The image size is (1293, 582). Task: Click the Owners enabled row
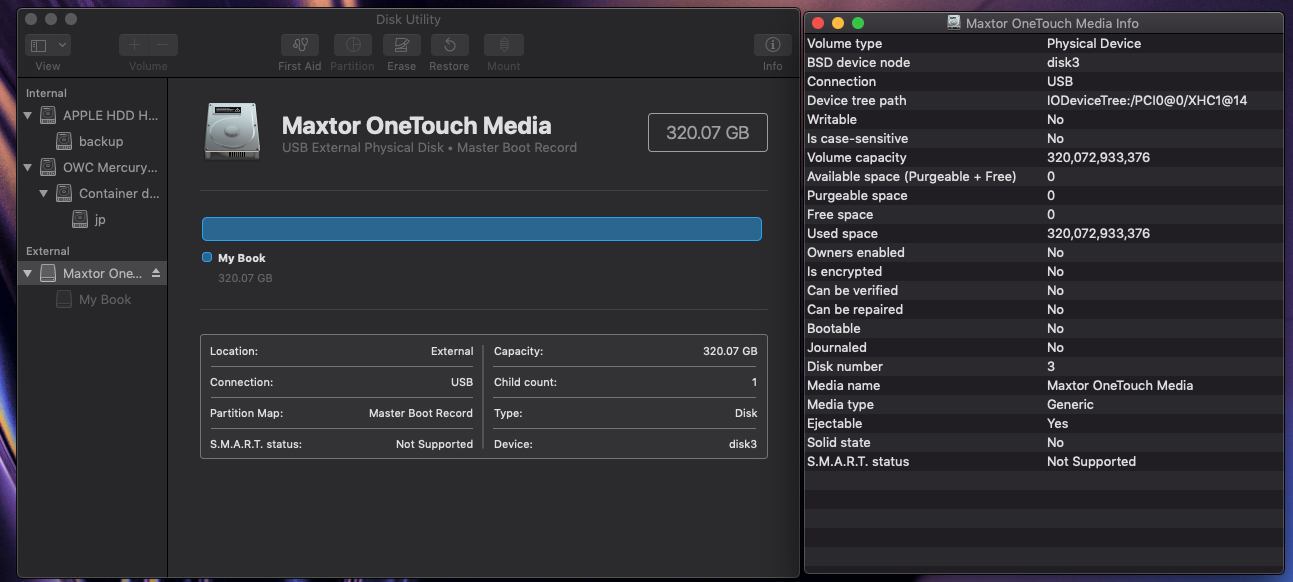pos(1044,252)
